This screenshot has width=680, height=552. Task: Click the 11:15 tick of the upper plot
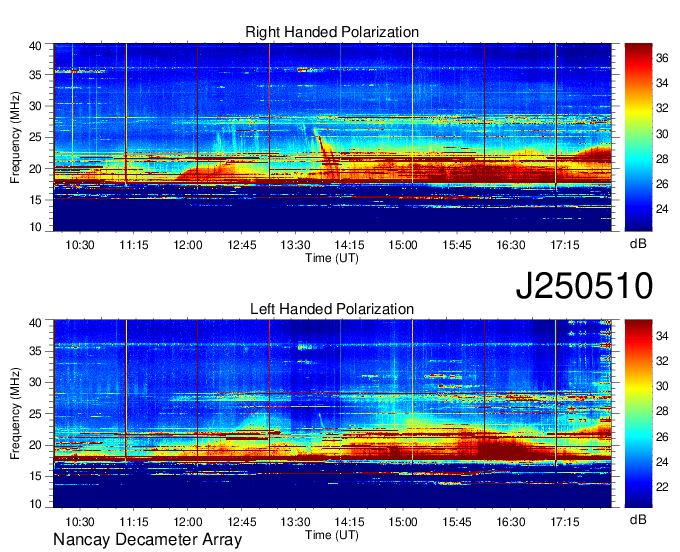[x=134, y=245]
